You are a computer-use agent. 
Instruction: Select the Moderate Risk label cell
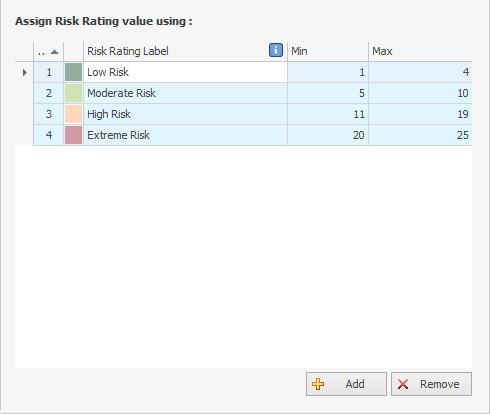(x=185, y=93)
